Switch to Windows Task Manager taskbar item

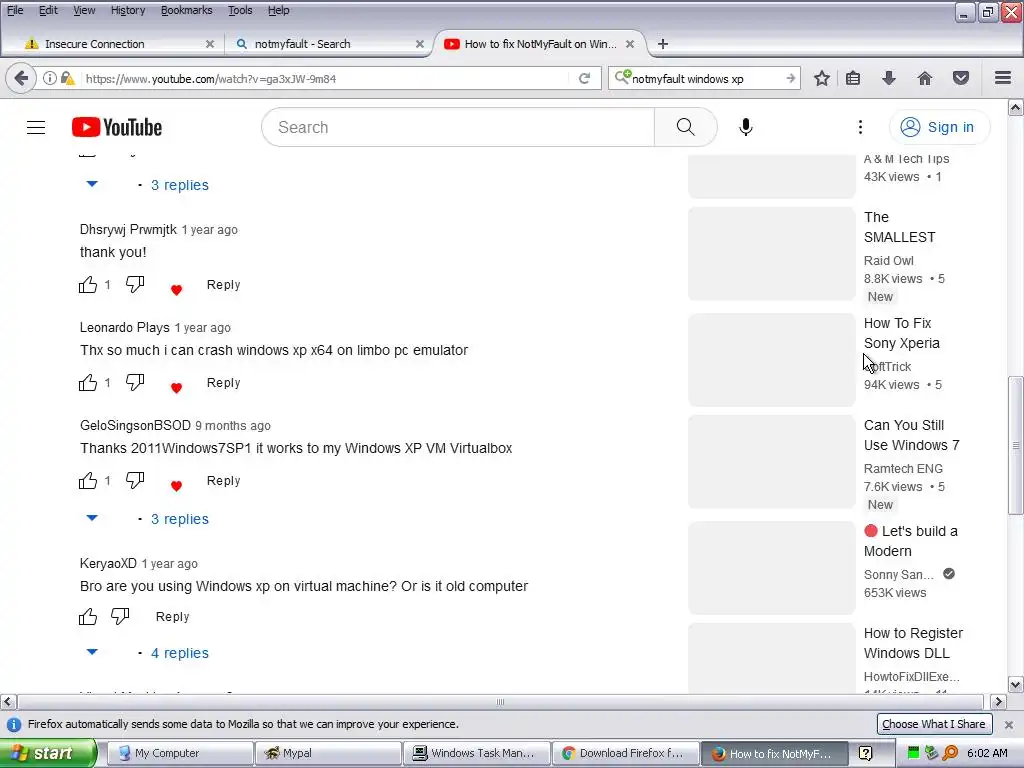(x=476, y=753)
